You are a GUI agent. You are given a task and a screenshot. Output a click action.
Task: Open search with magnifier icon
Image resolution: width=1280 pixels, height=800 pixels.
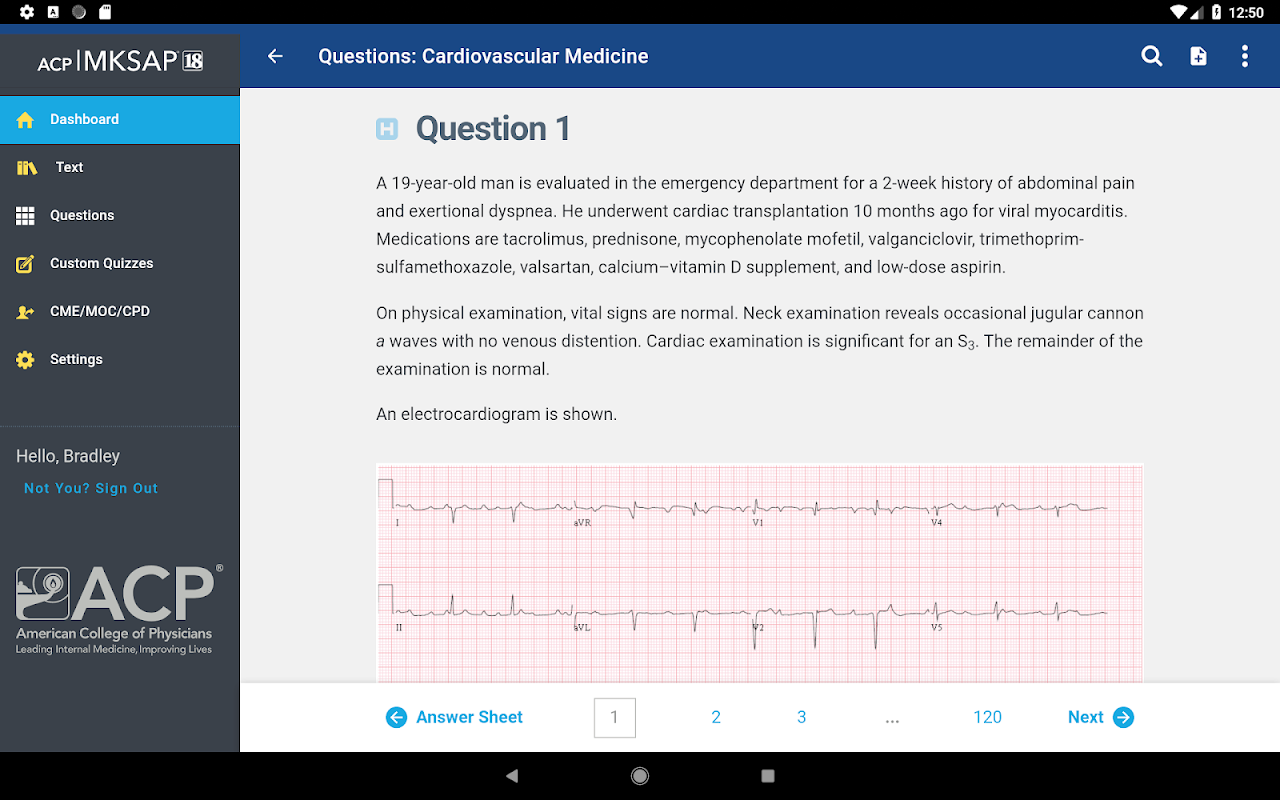pyautogui.click(x=1152, y=57)
